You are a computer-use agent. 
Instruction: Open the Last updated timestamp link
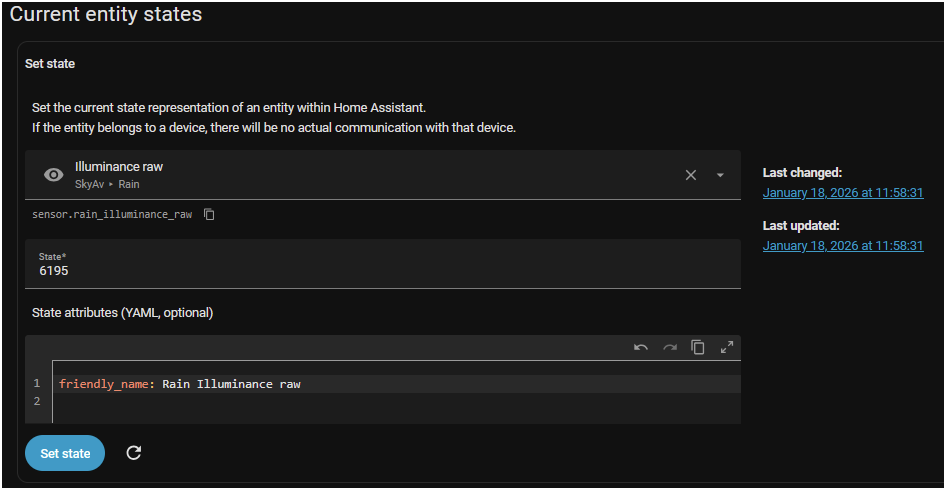click(x=842, y=245)
